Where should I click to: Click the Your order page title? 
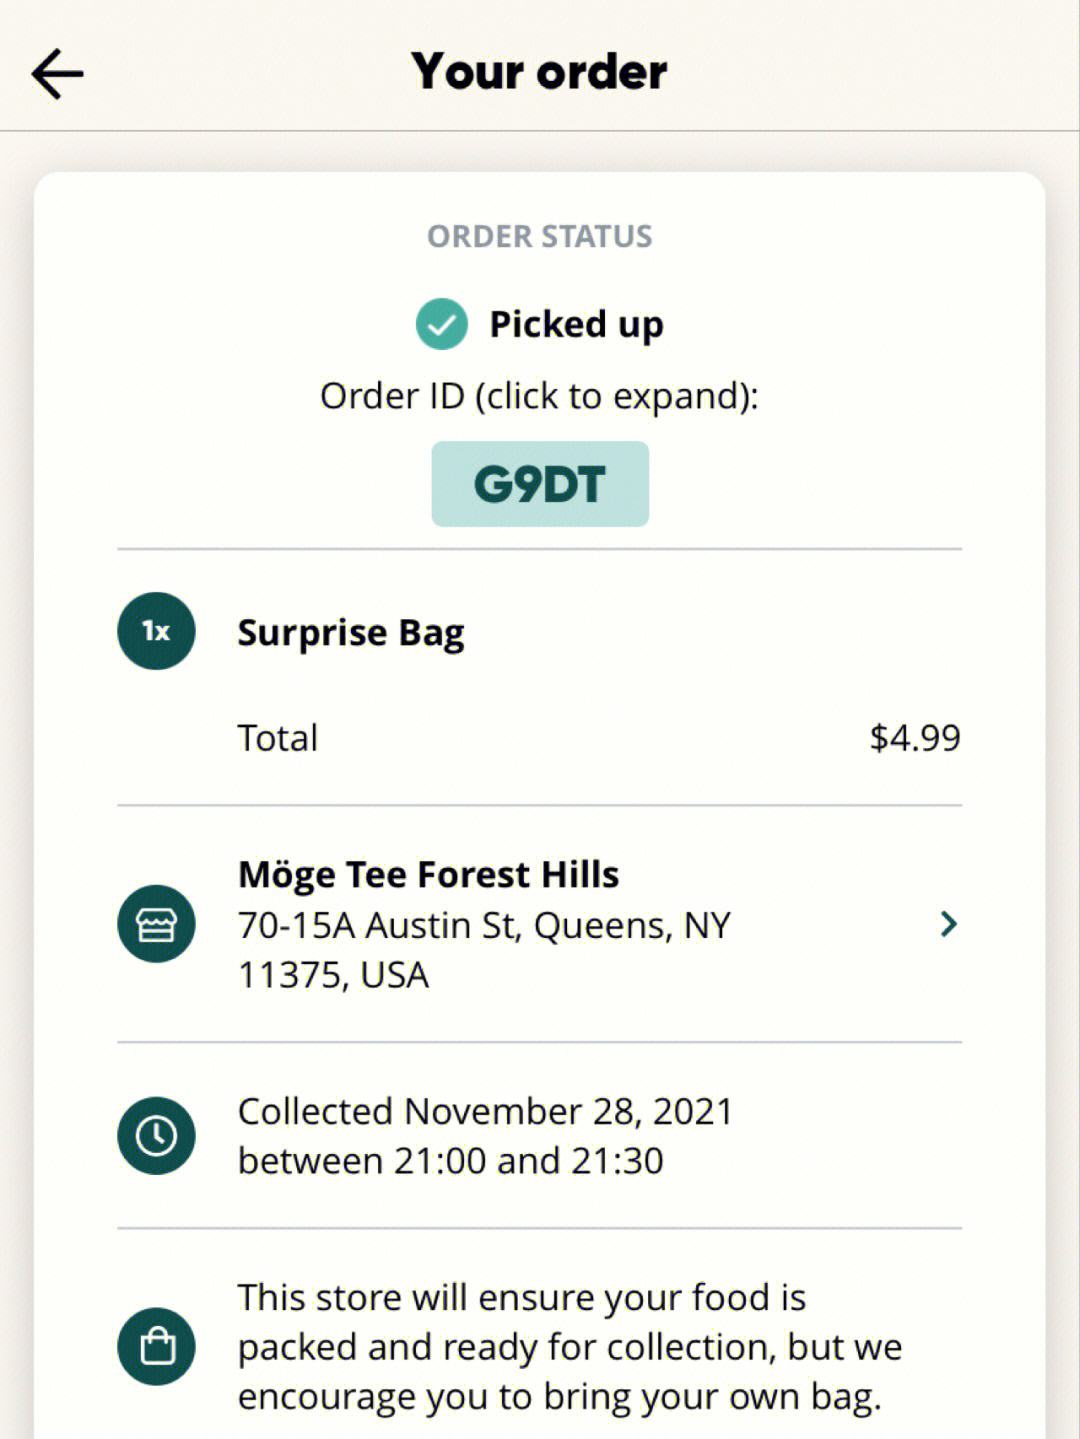click(x=539, y=72)
